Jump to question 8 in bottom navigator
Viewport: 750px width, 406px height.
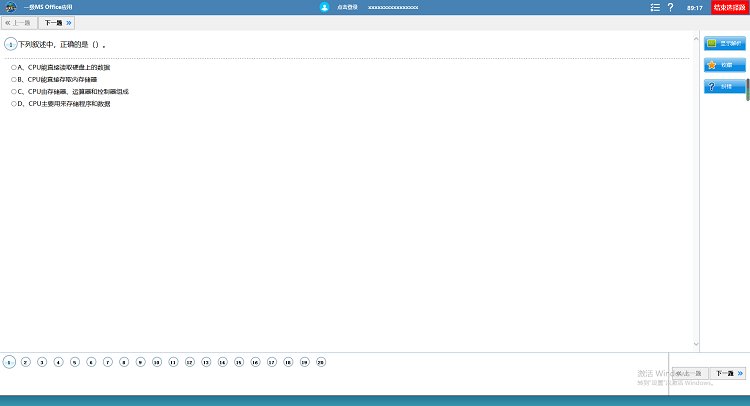[x=124, y=362]
